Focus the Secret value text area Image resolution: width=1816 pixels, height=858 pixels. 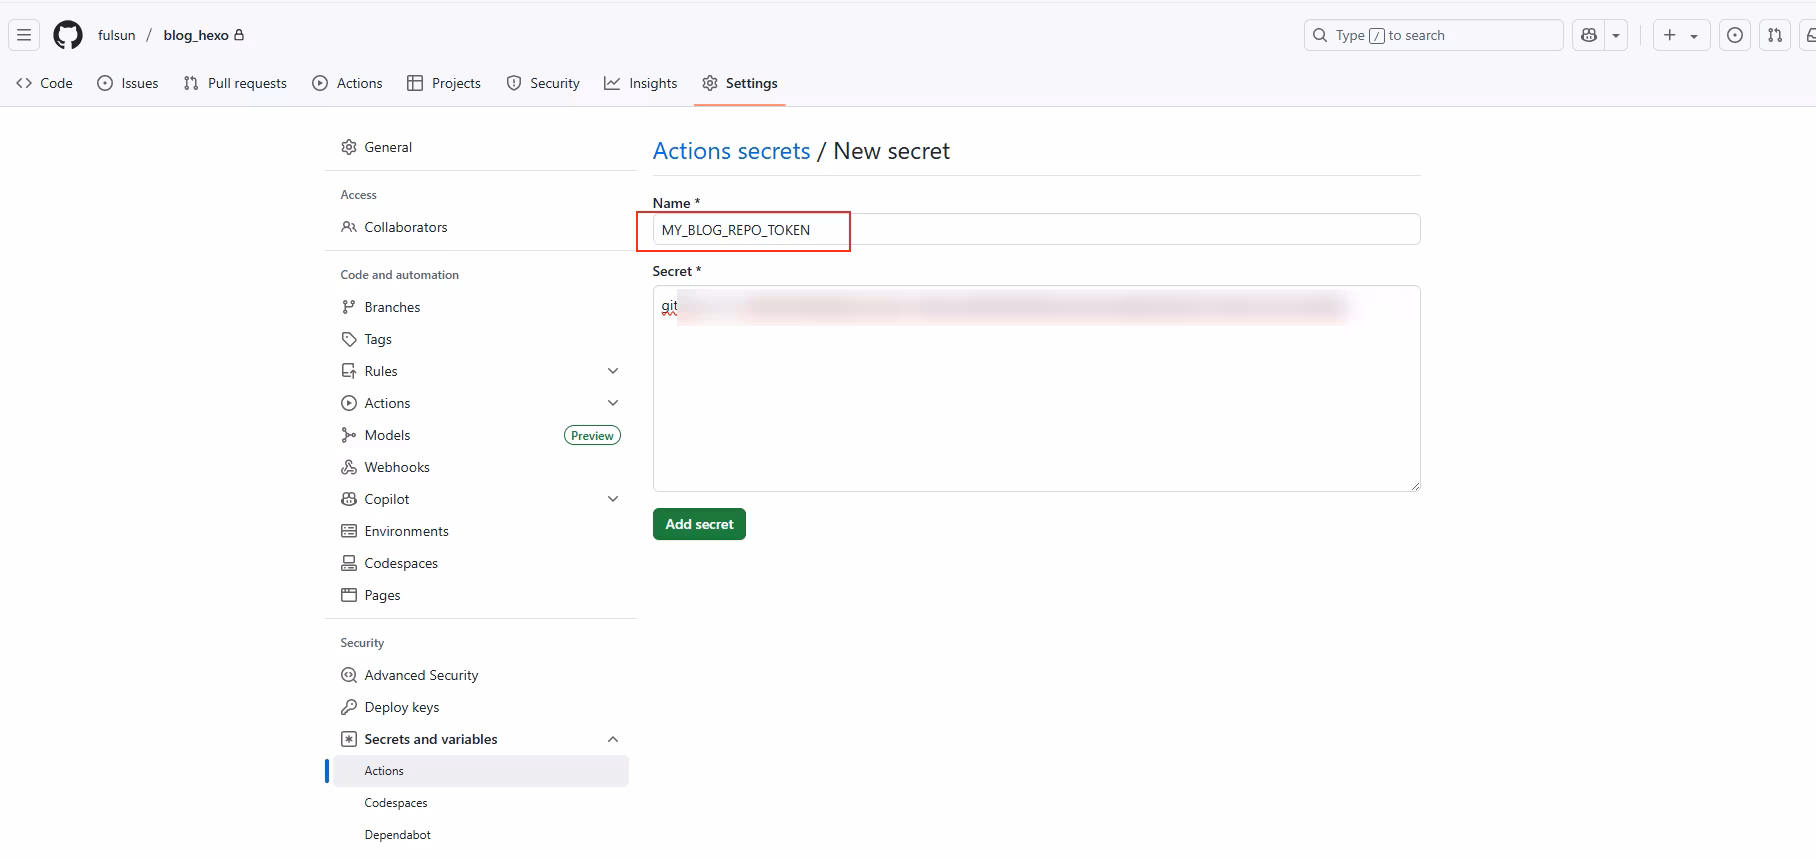click(1036, 400)
